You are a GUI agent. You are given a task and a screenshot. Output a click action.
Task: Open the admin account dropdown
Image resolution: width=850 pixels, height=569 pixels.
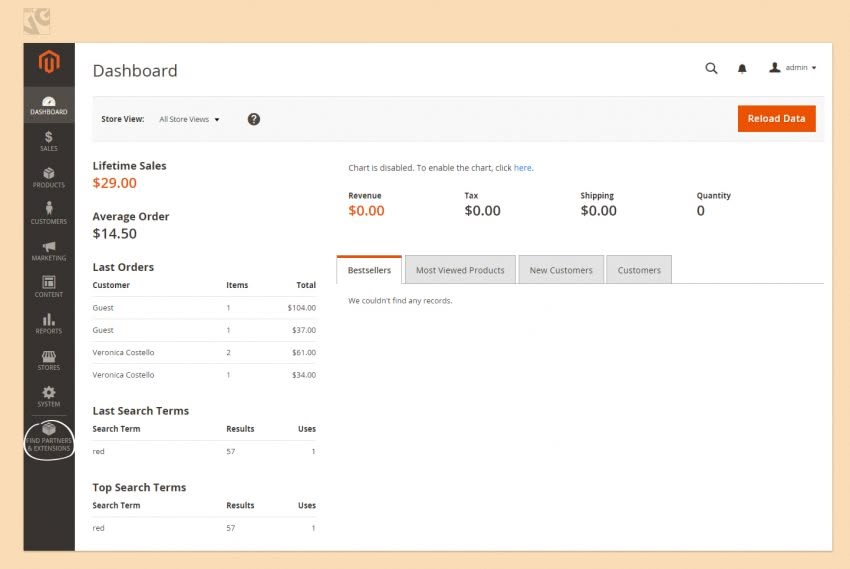tap(793, 67)
